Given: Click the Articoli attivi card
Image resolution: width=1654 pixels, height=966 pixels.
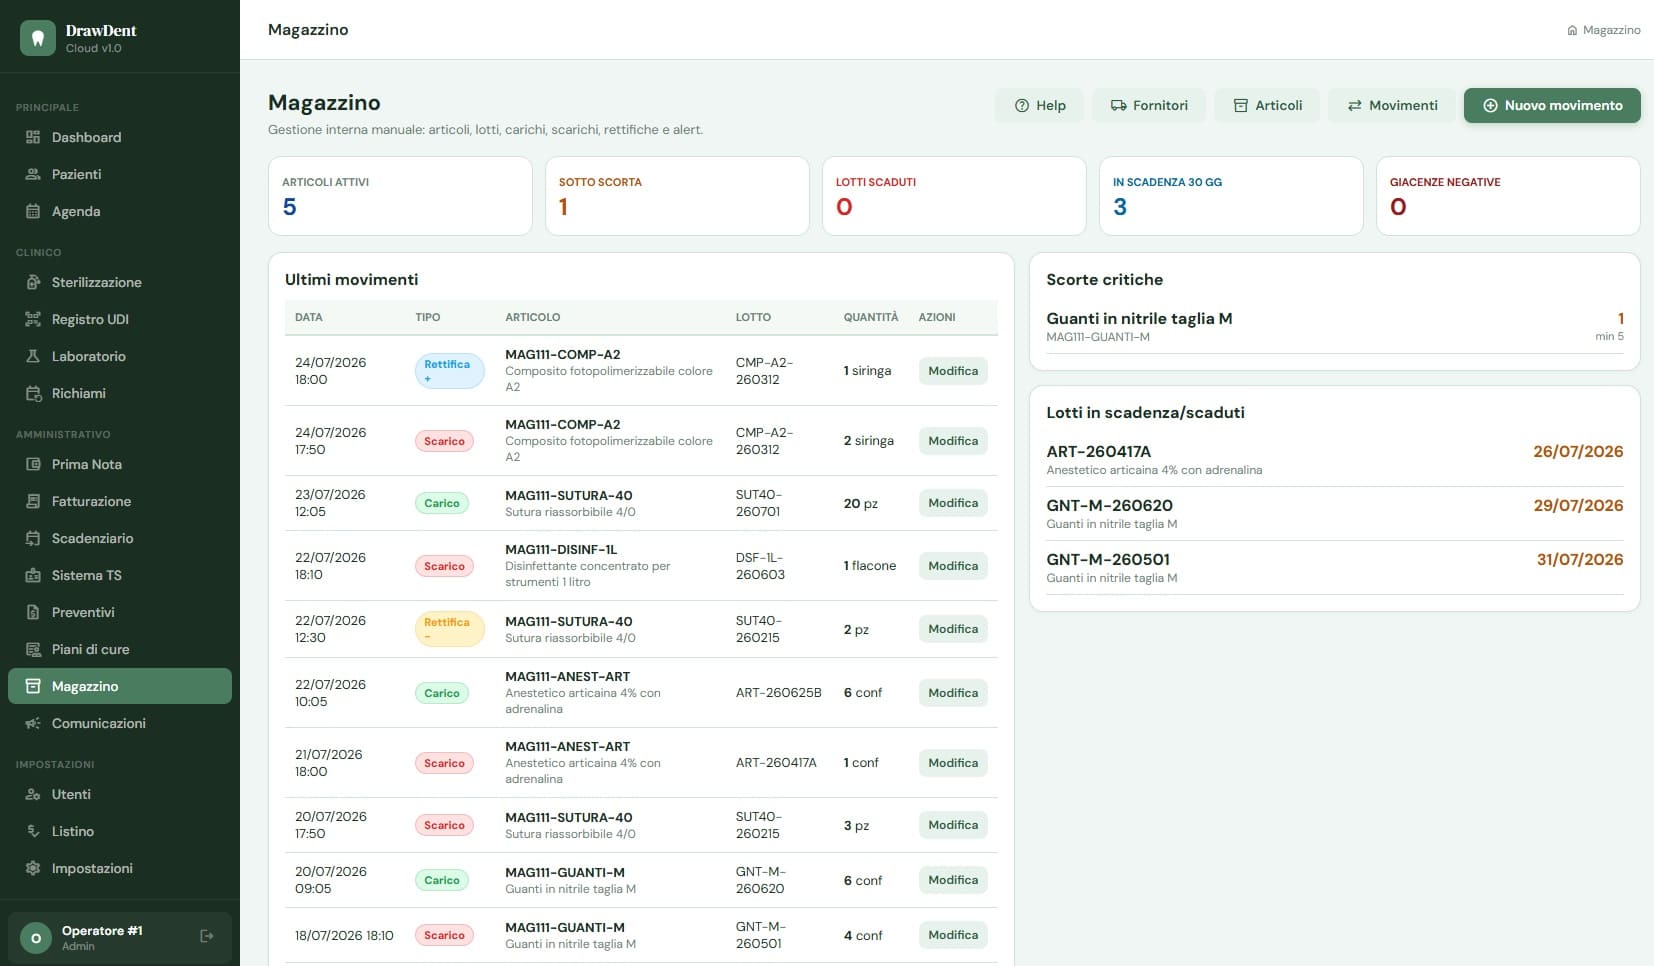Looking at the screenshot, I should point(400,196).
